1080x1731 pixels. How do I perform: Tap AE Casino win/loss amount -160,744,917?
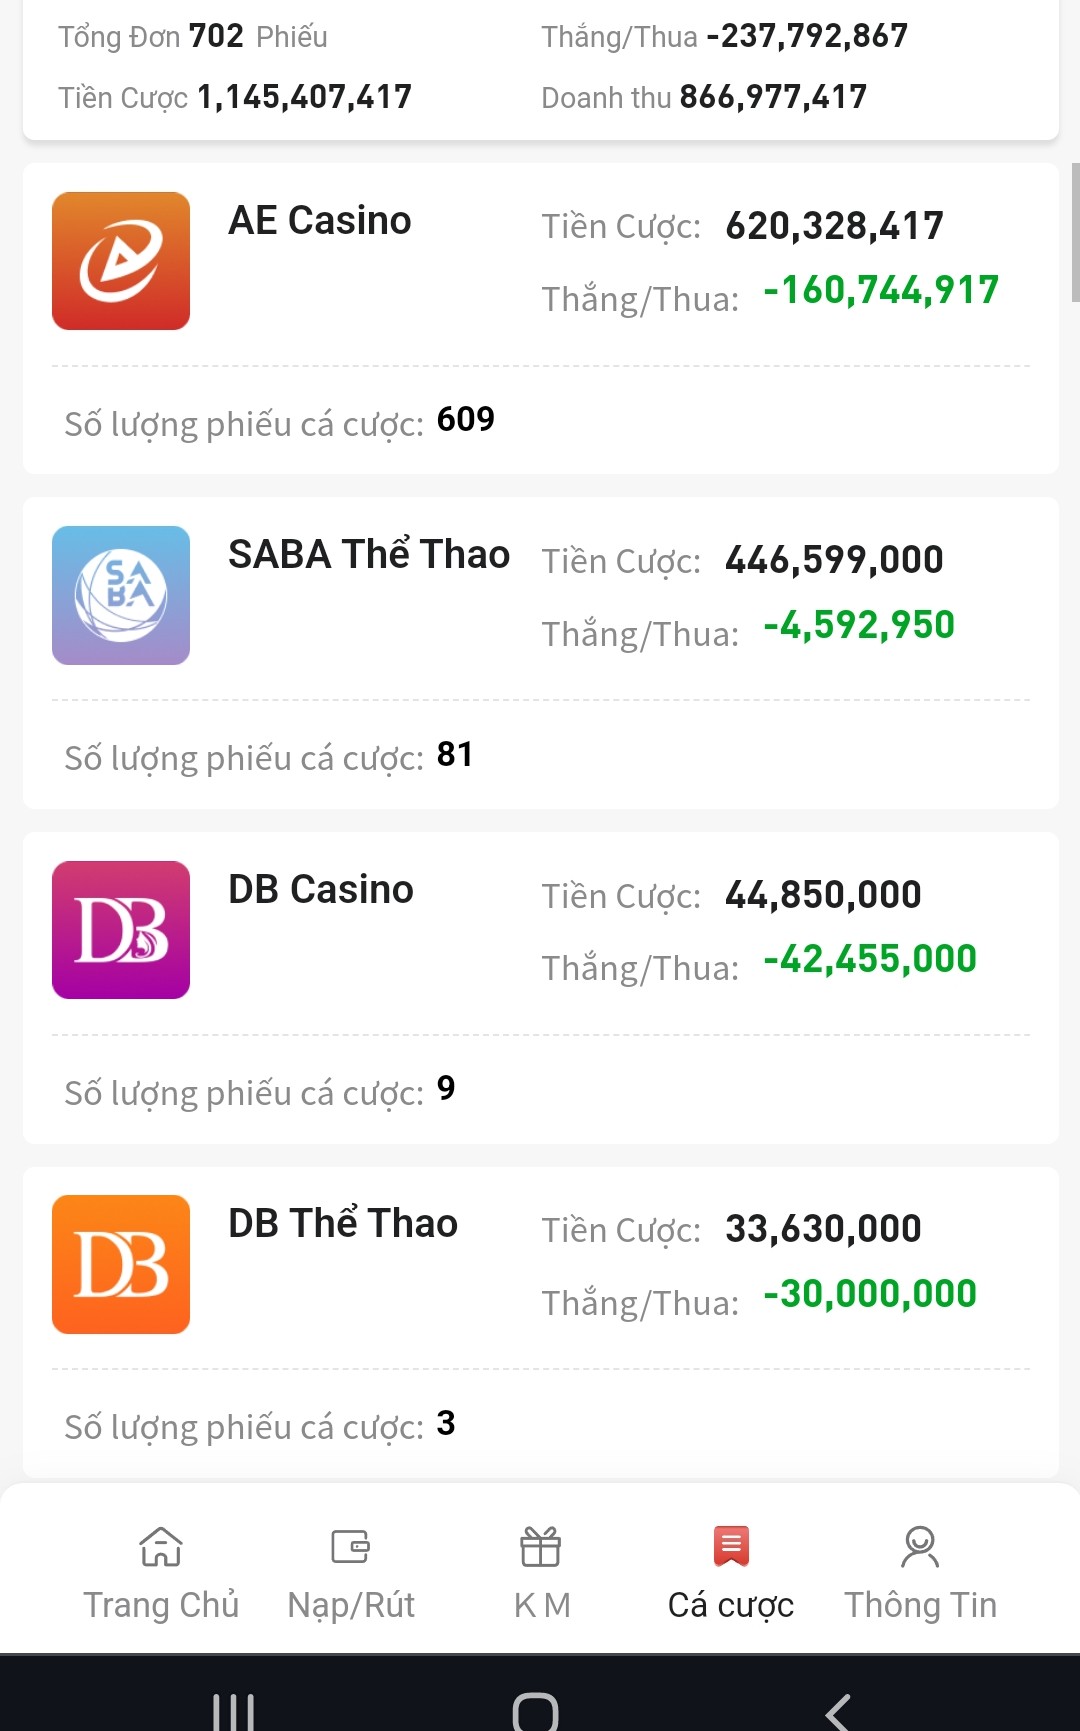point(881,291)
